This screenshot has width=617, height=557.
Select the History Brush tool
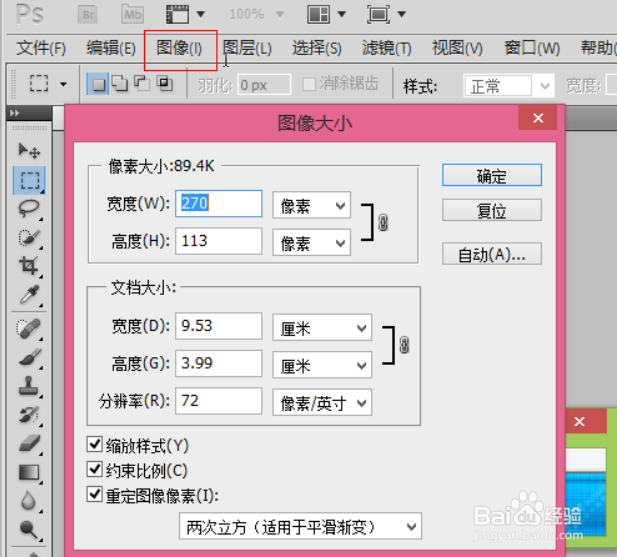point(29,415)
